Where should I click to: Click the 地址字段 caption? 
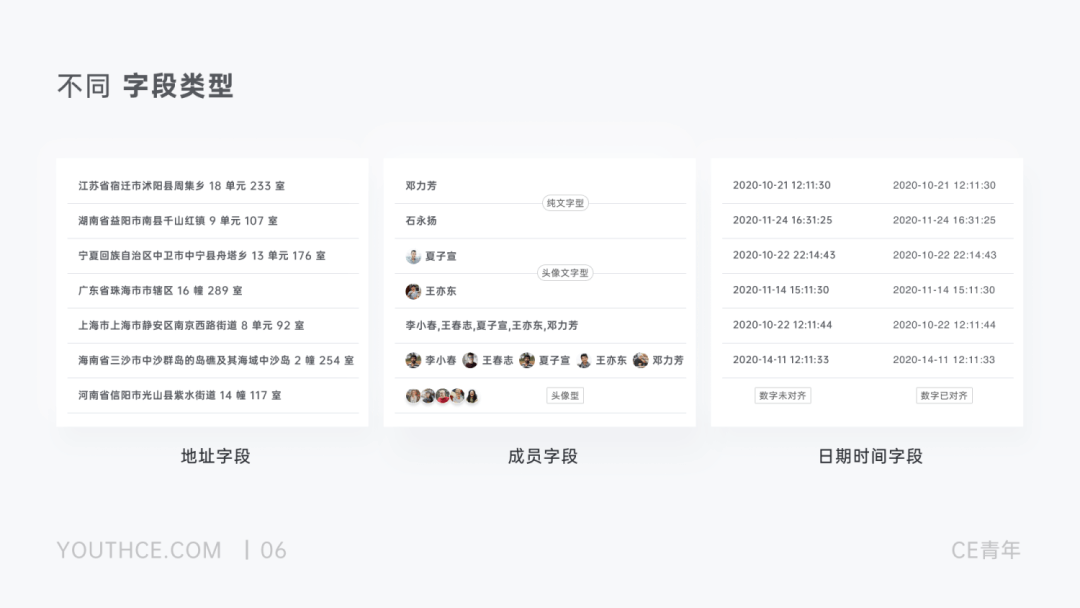coord(216,456)
